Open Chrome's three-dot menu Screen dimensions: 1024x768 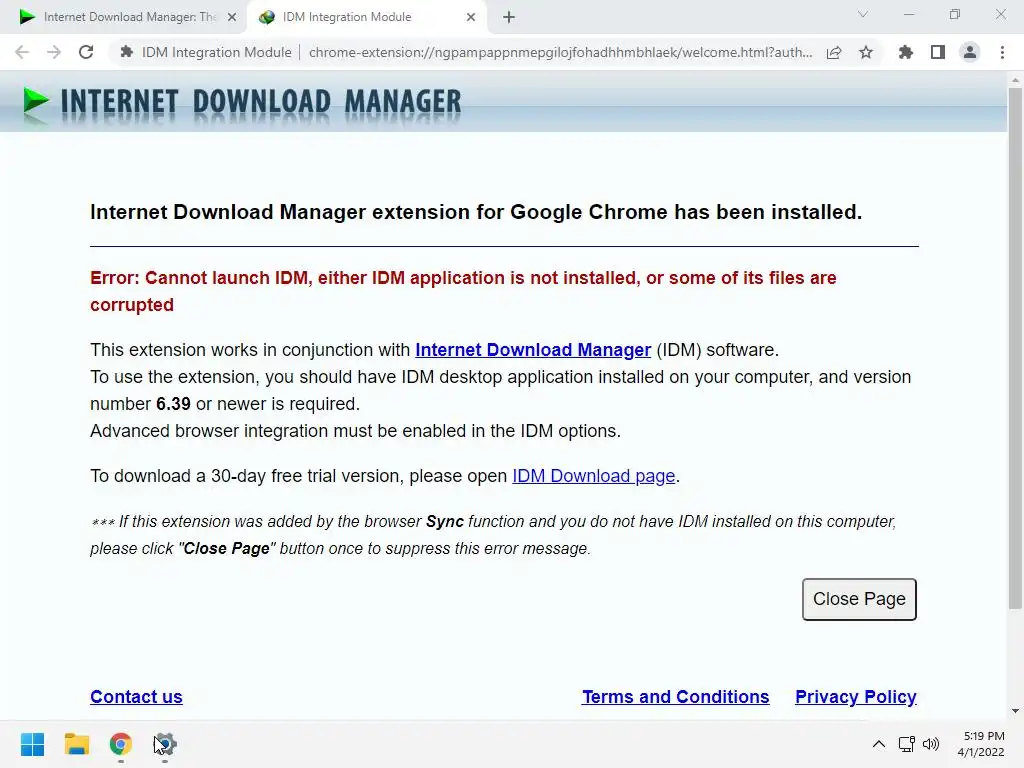coord(1002,52)
